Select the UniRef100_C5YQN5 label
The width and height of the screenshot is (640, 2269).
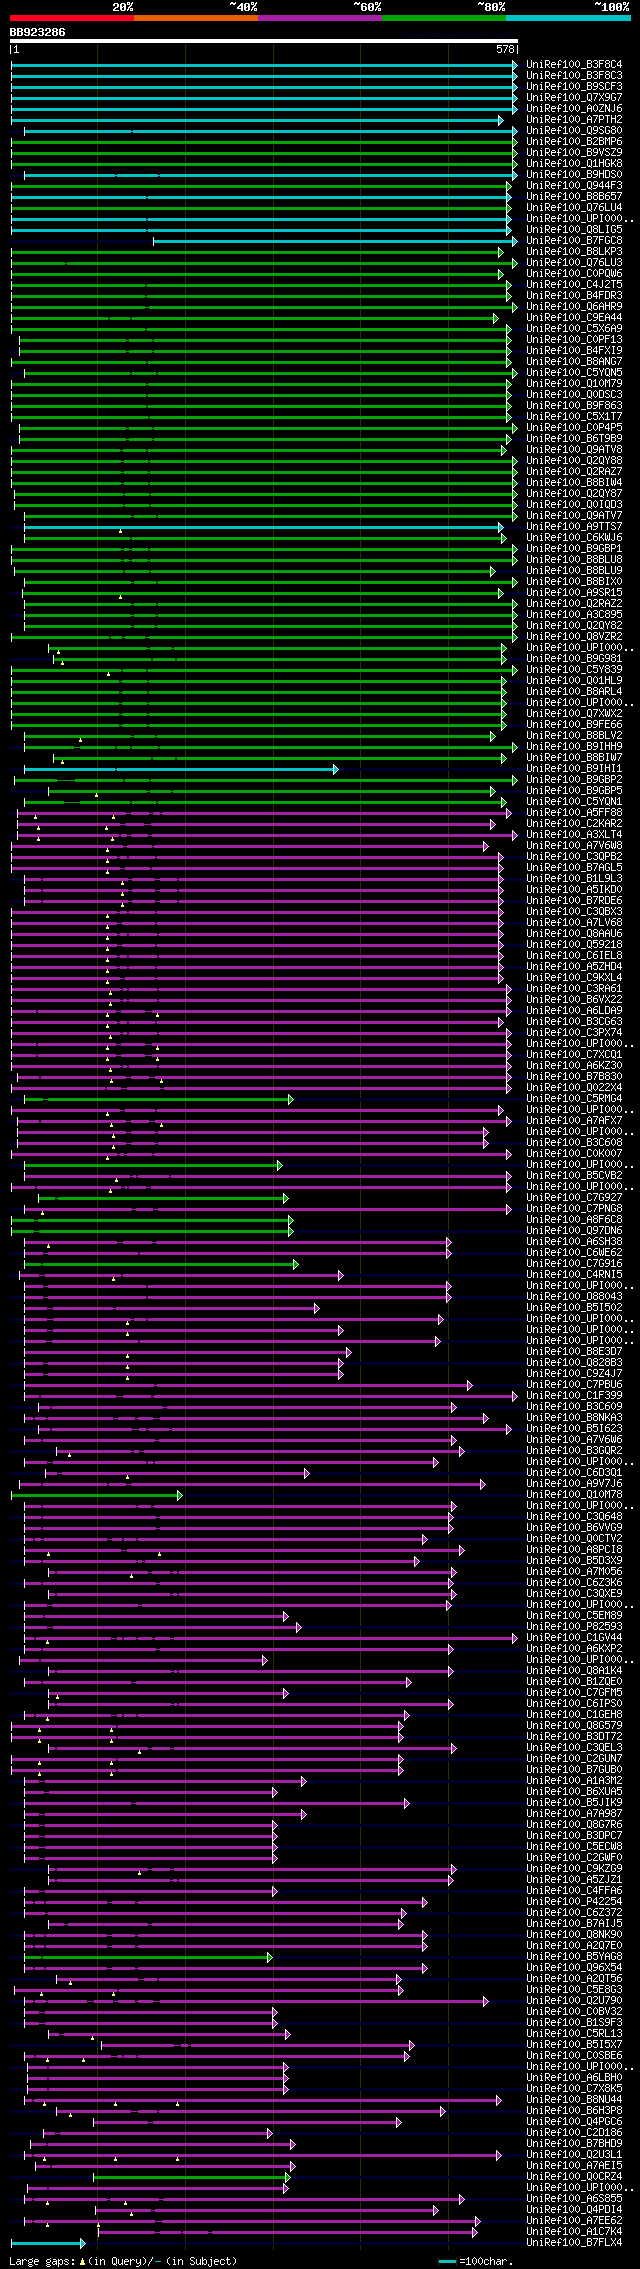(x=574, y=372)
